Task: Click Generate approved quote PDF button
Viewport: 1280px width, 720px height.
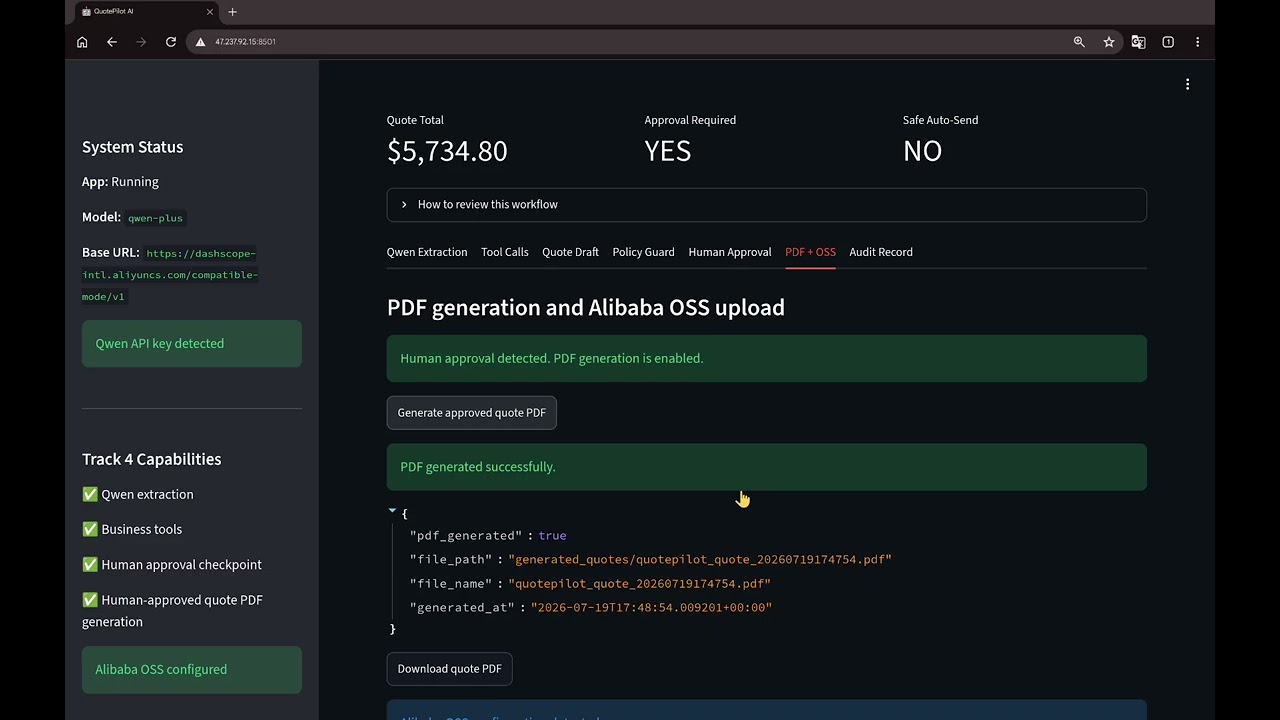Action: coord(471,413)
